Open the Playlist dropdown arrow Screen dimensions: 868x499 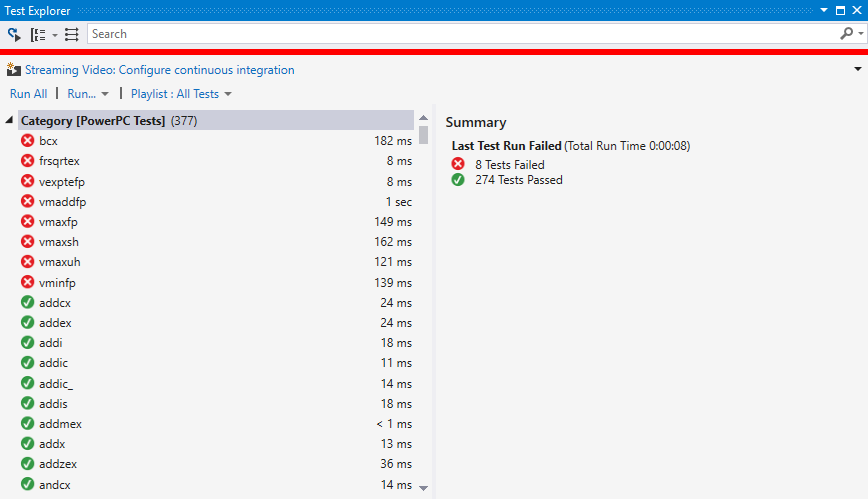(228, 94)
